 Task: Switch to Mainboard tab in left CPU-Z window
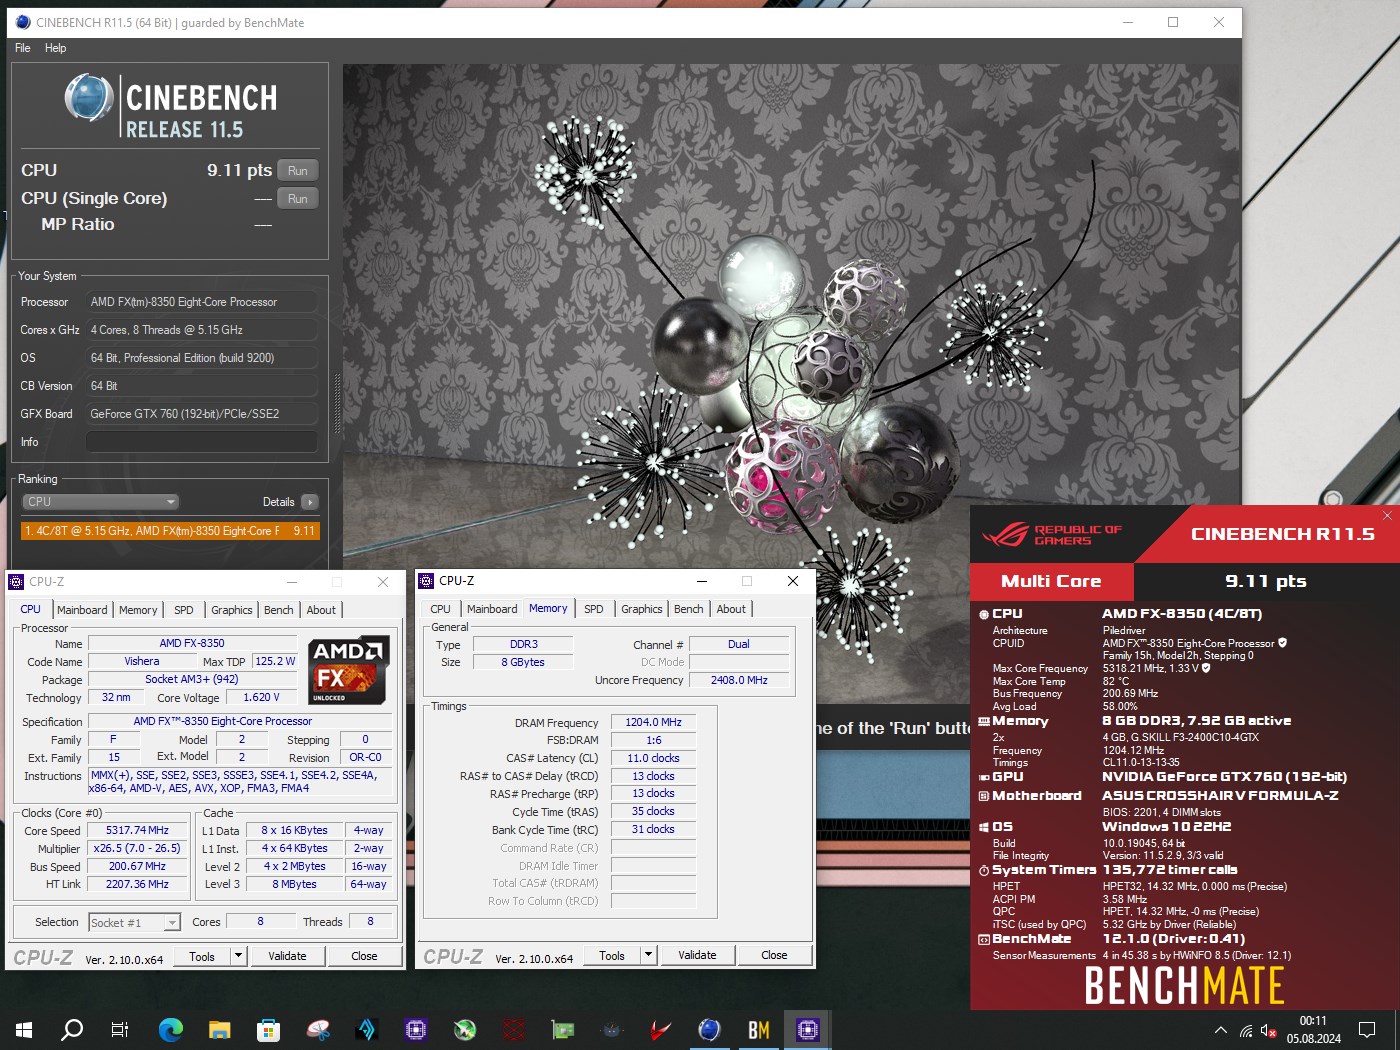(x=82, y=610)
